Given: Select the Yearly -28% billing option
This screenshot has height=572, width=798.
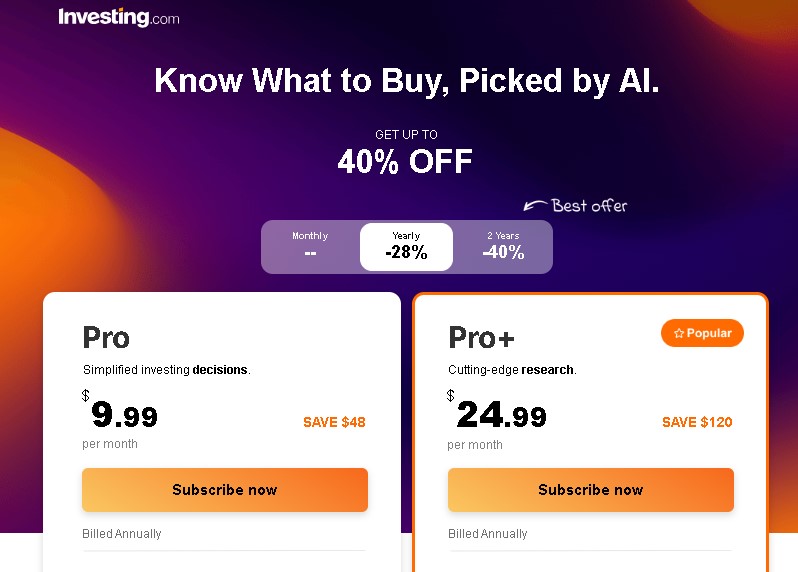Looking at the screenshot, I should [x=406, y=247].
